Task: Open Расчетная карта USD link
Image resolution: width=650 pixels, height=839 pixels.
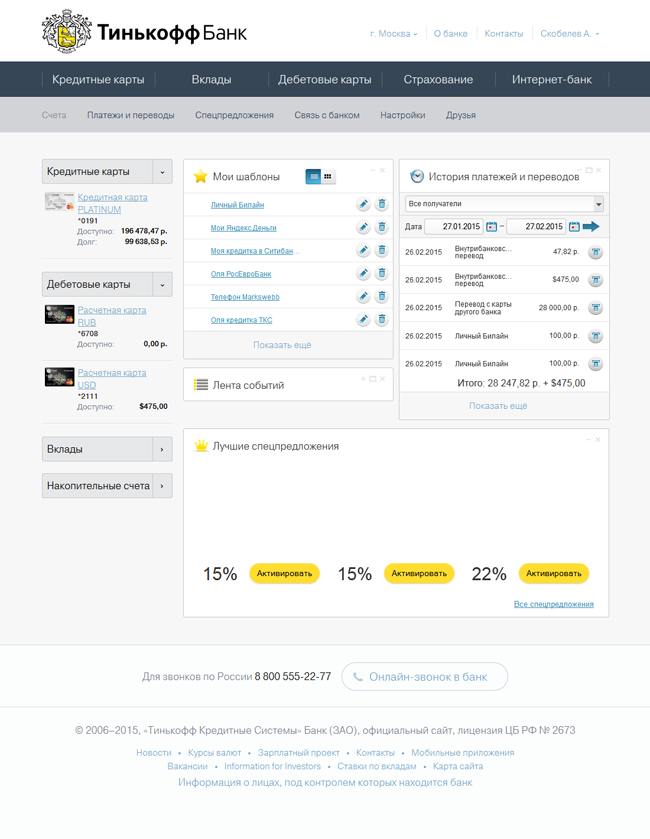Action: coord(112,379)
